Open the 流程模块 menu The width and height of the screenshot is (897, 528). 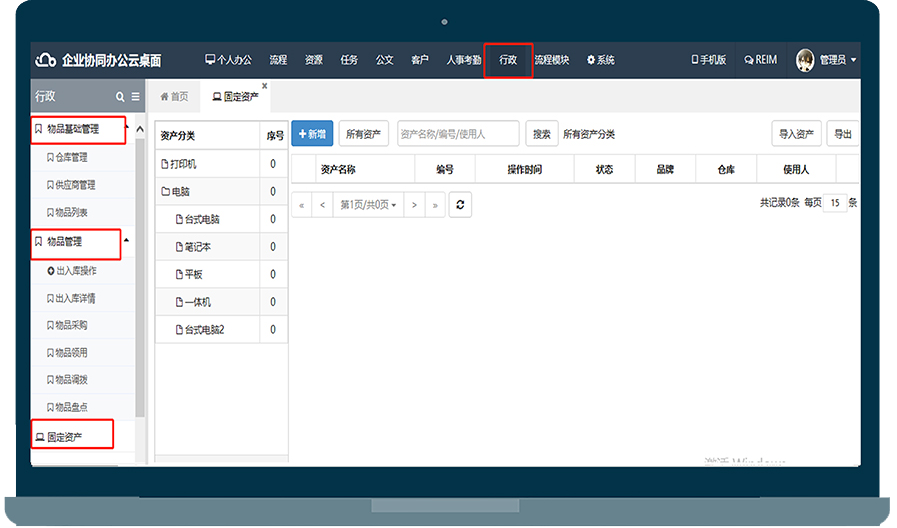click(x=552, y=60)
